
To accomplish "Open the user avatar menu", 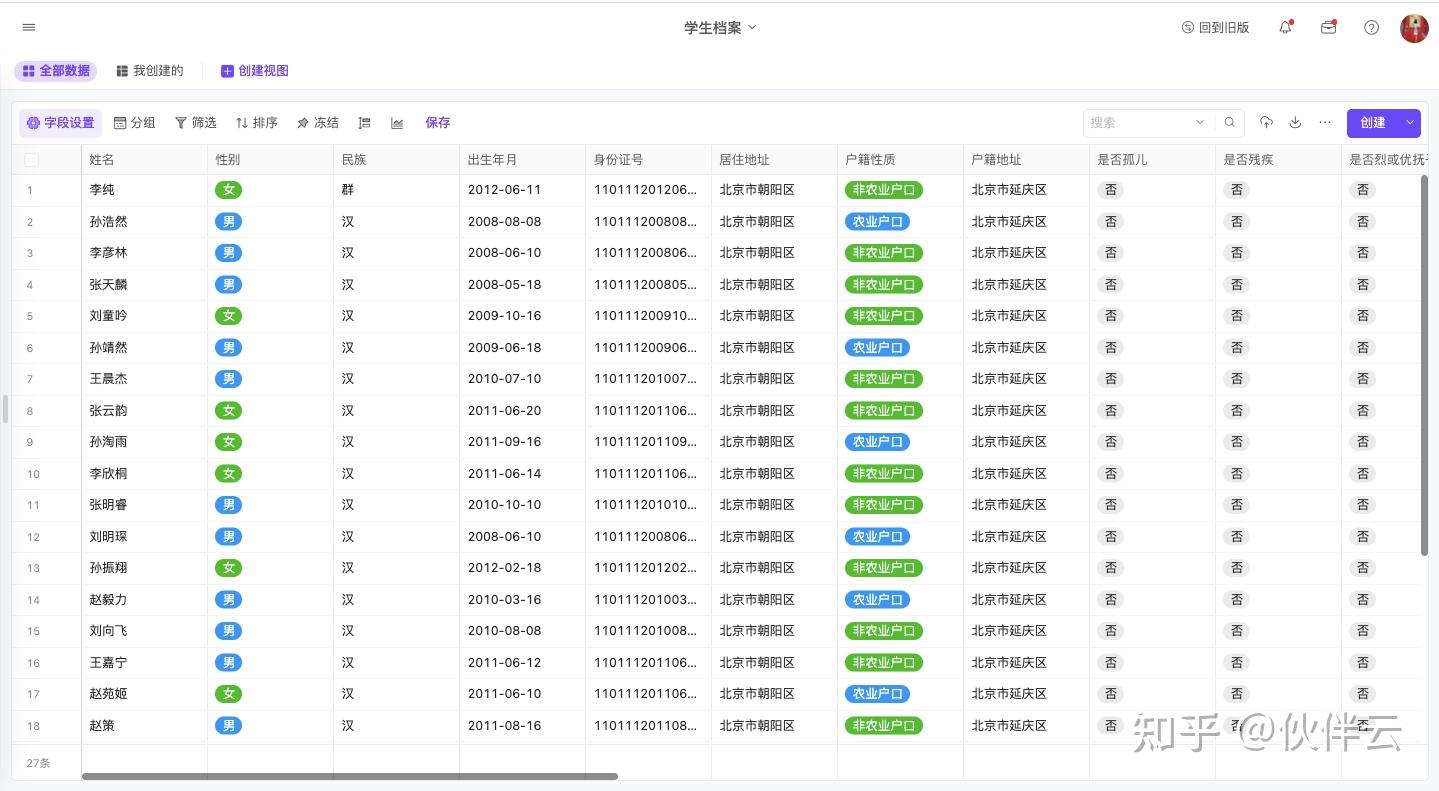I will tap(1414, 28).
